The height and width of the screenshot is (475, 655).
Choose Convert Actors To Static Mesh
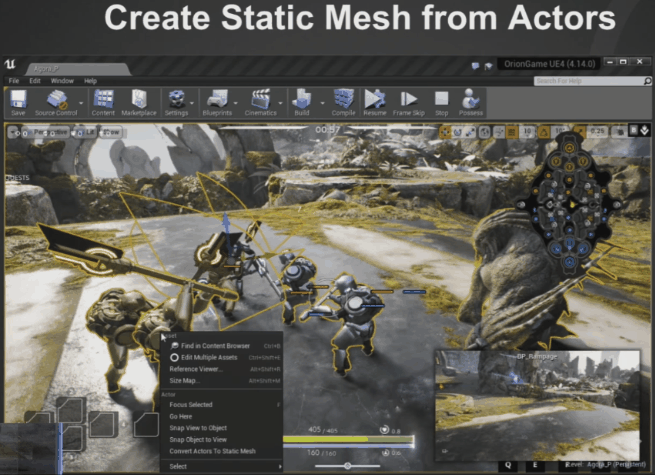click(x=222, y=451)
